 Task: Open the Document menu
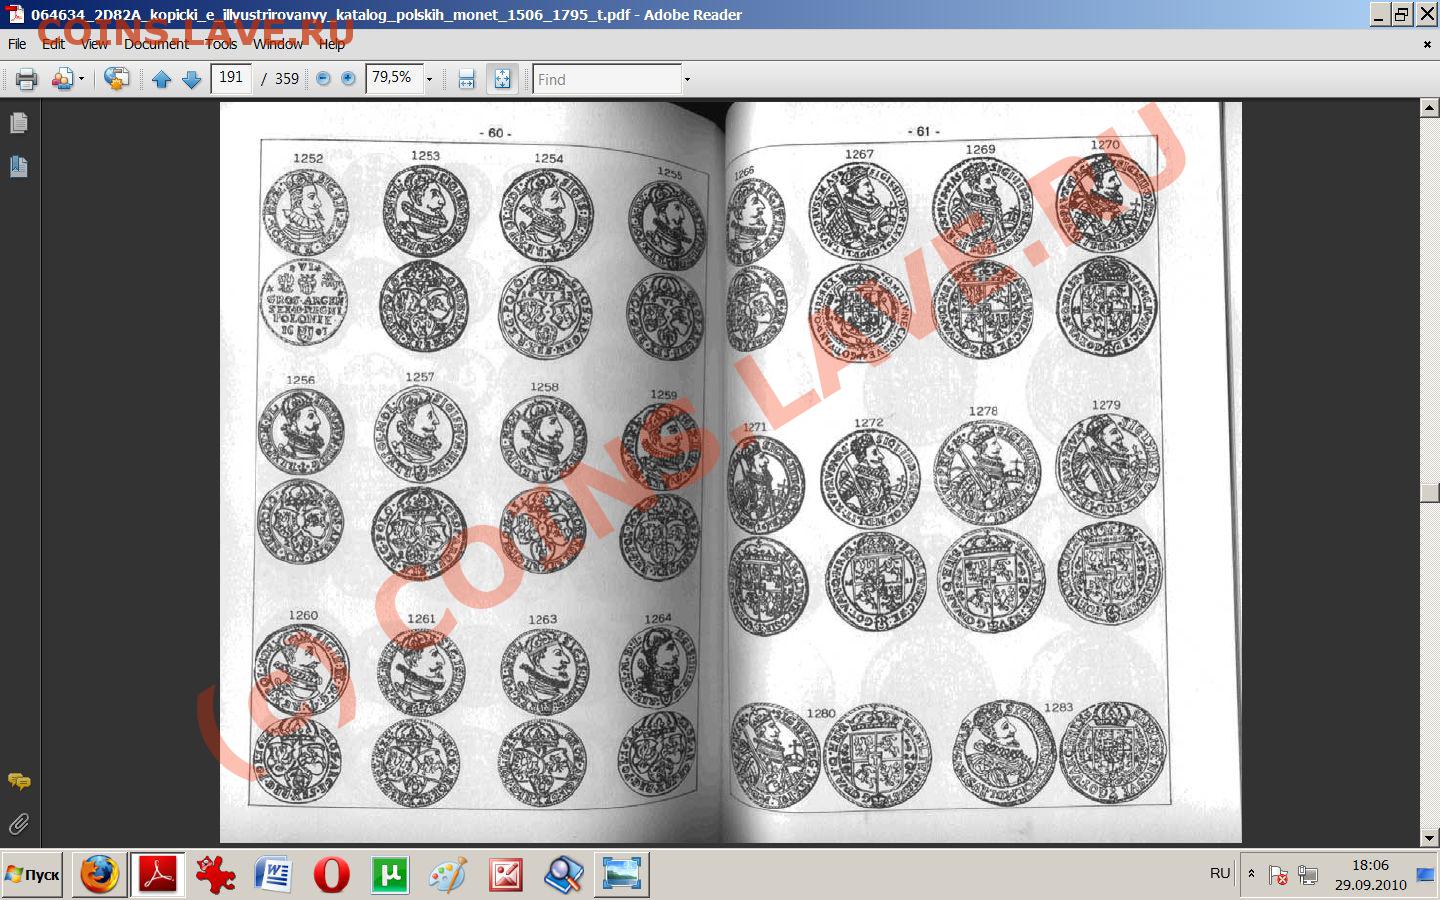click(156, 44)
